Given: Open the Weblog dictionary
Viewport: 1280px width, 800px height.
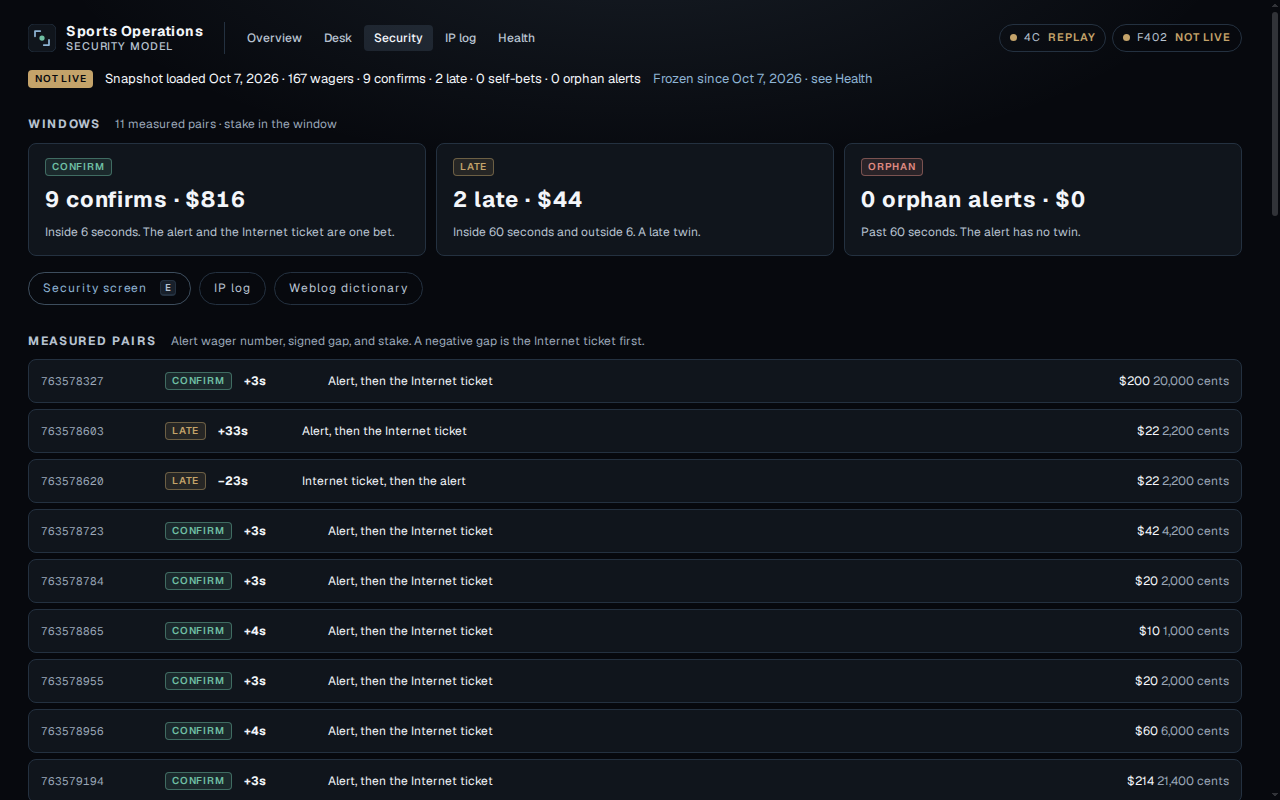Looking at the screenshot, I should click(348, 288).
